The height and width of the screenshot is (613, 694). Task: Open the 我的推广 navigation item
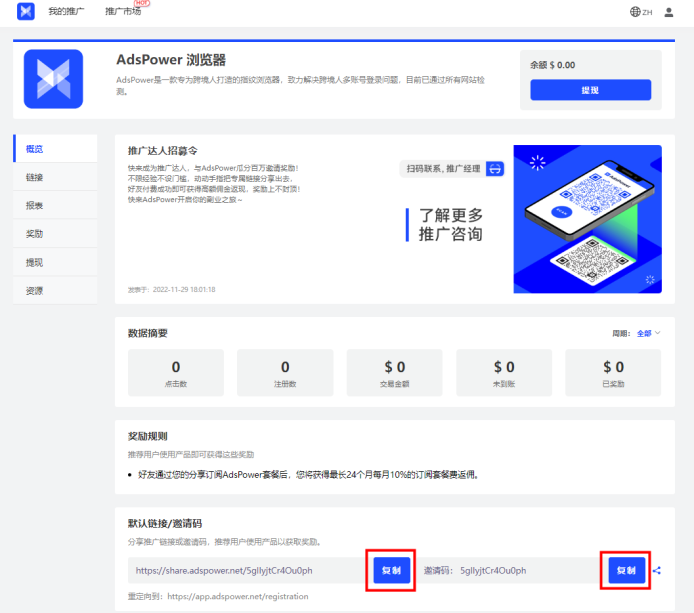point(66,12)
